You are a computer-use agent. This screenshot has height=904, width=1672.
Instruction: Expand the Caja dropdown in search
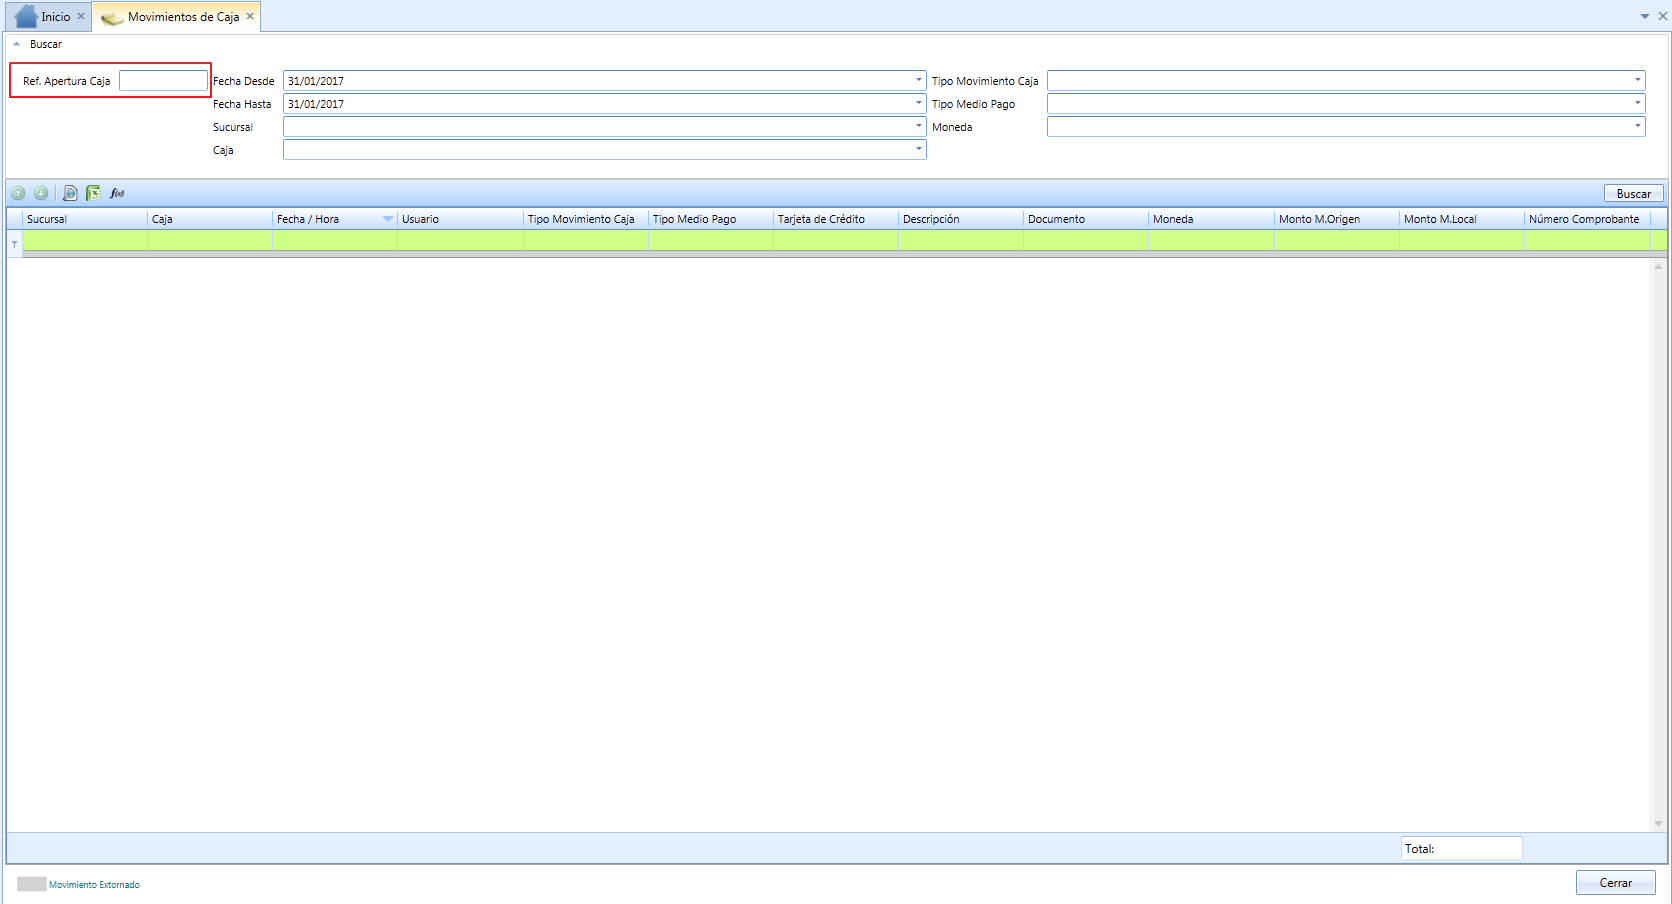919,149
